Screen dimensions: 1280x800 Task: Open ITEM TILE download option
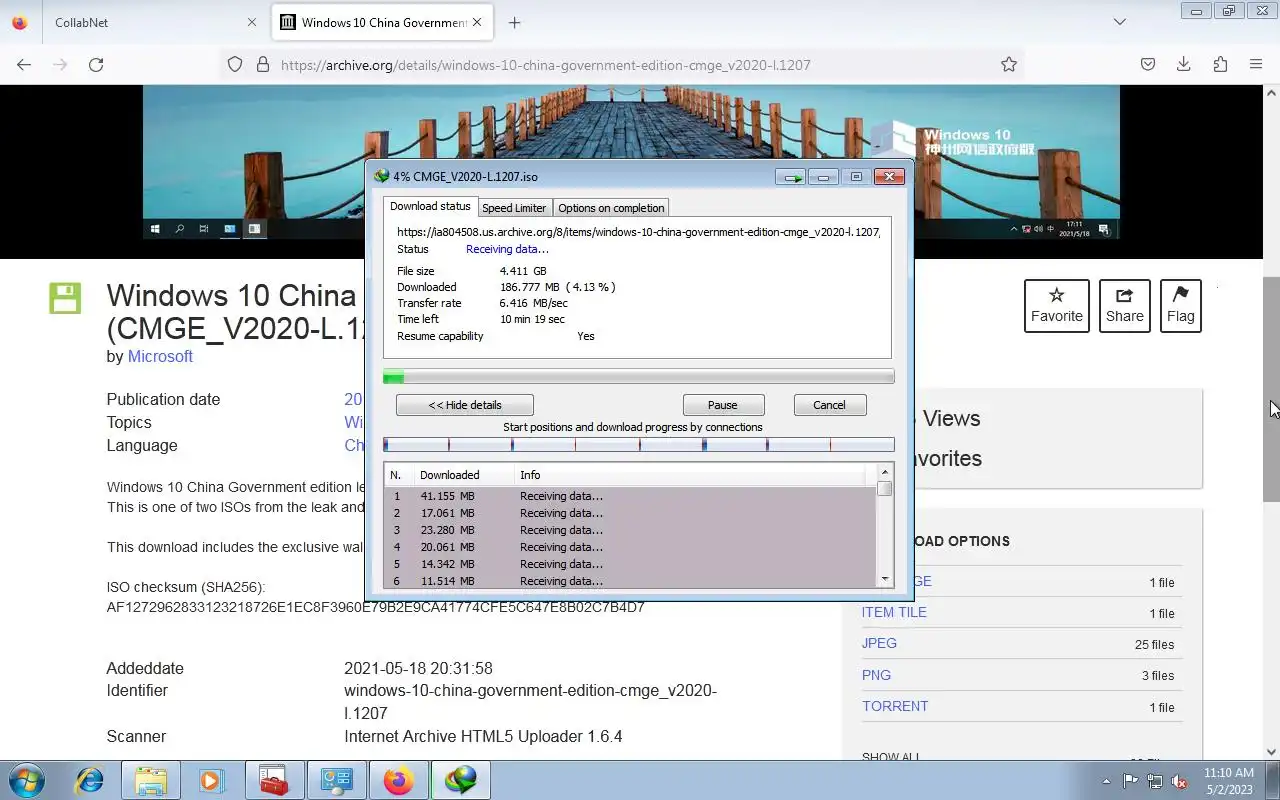tap(894, 612)
